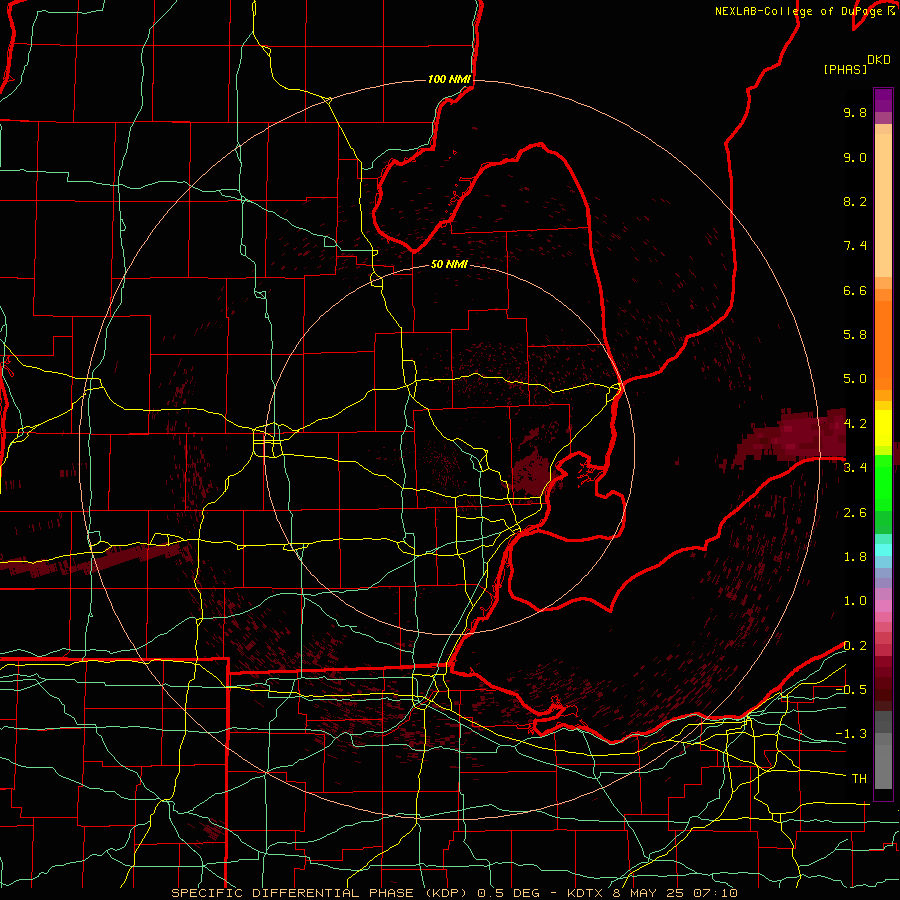900x900 pixels.
Task: Pick the cyan segment of the color bar
Action: [883, 550]
